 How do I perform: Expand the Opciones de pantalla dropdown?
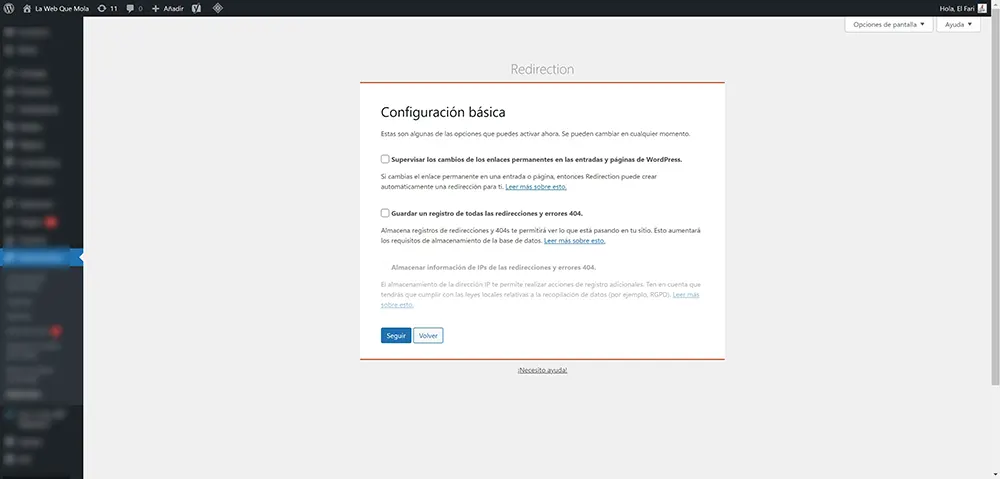click(x=888, y=25)
